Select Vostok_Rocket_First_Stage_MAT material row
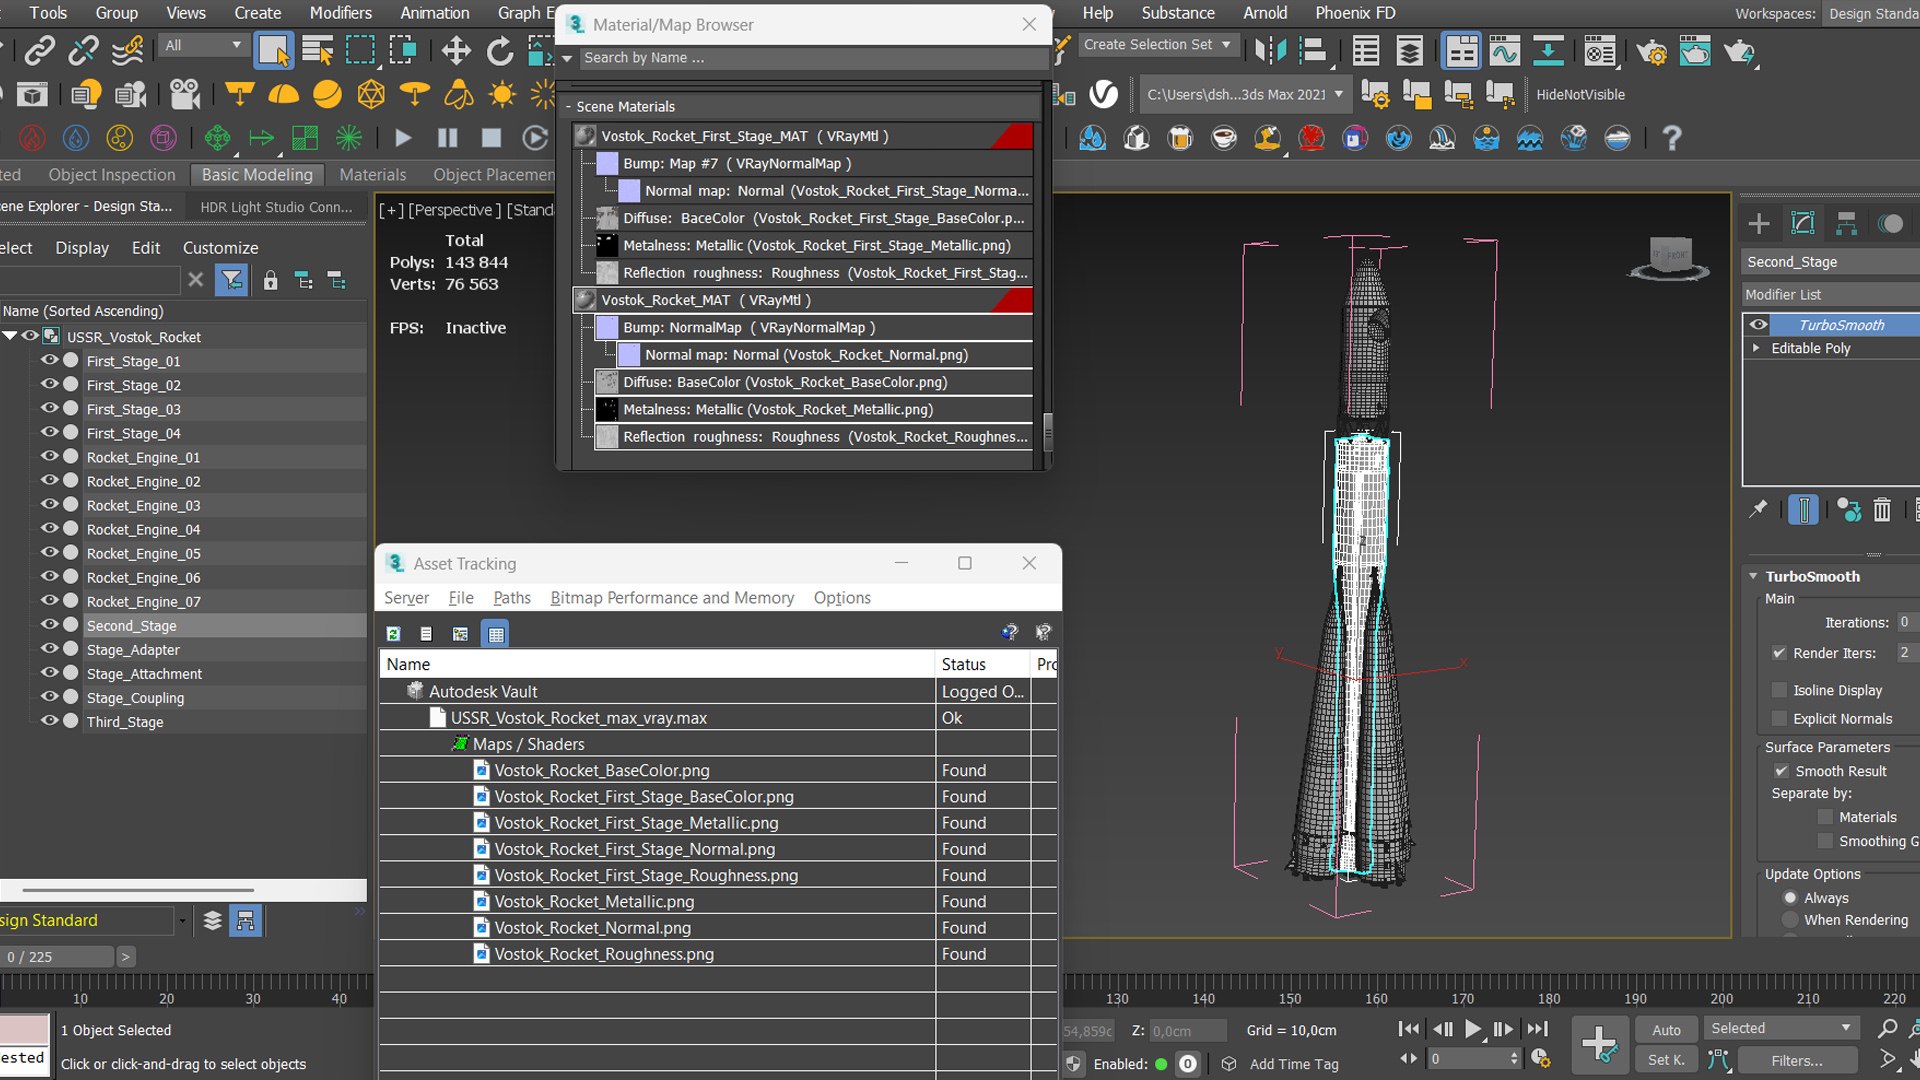This screenshot has height=1080, width=1920. click(x=803, y=136)
